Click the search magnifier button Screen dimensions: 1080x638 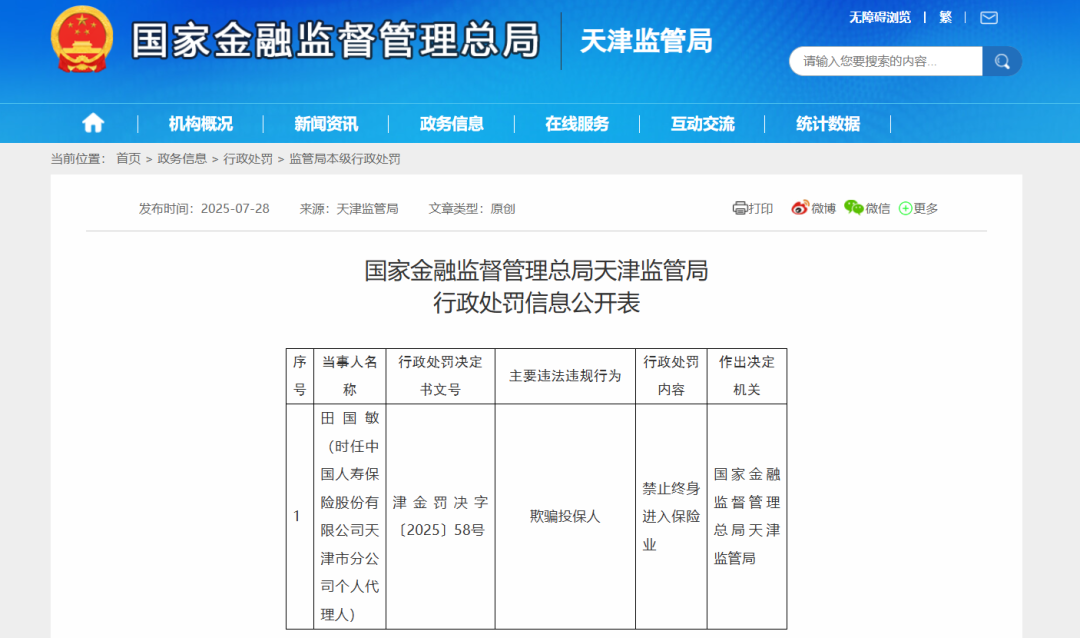pos(1002,61)
